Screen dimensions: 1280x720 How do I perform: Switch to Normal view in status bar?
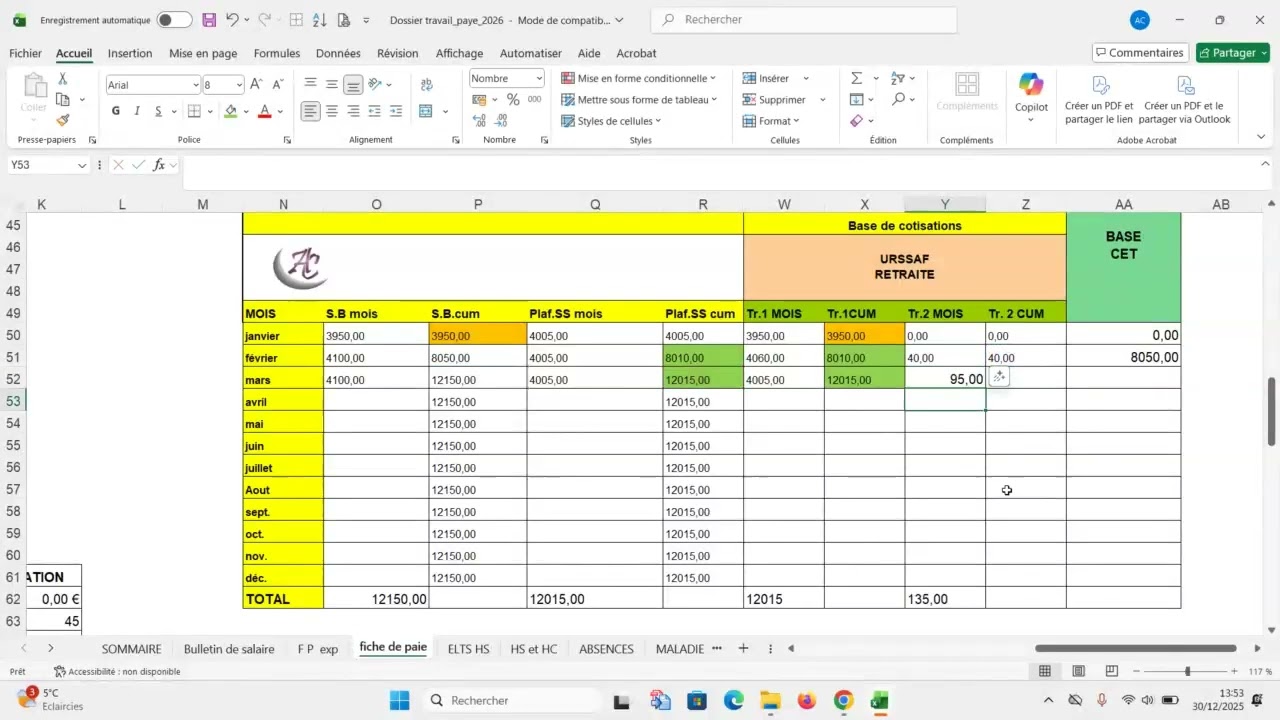[1045, 671]
